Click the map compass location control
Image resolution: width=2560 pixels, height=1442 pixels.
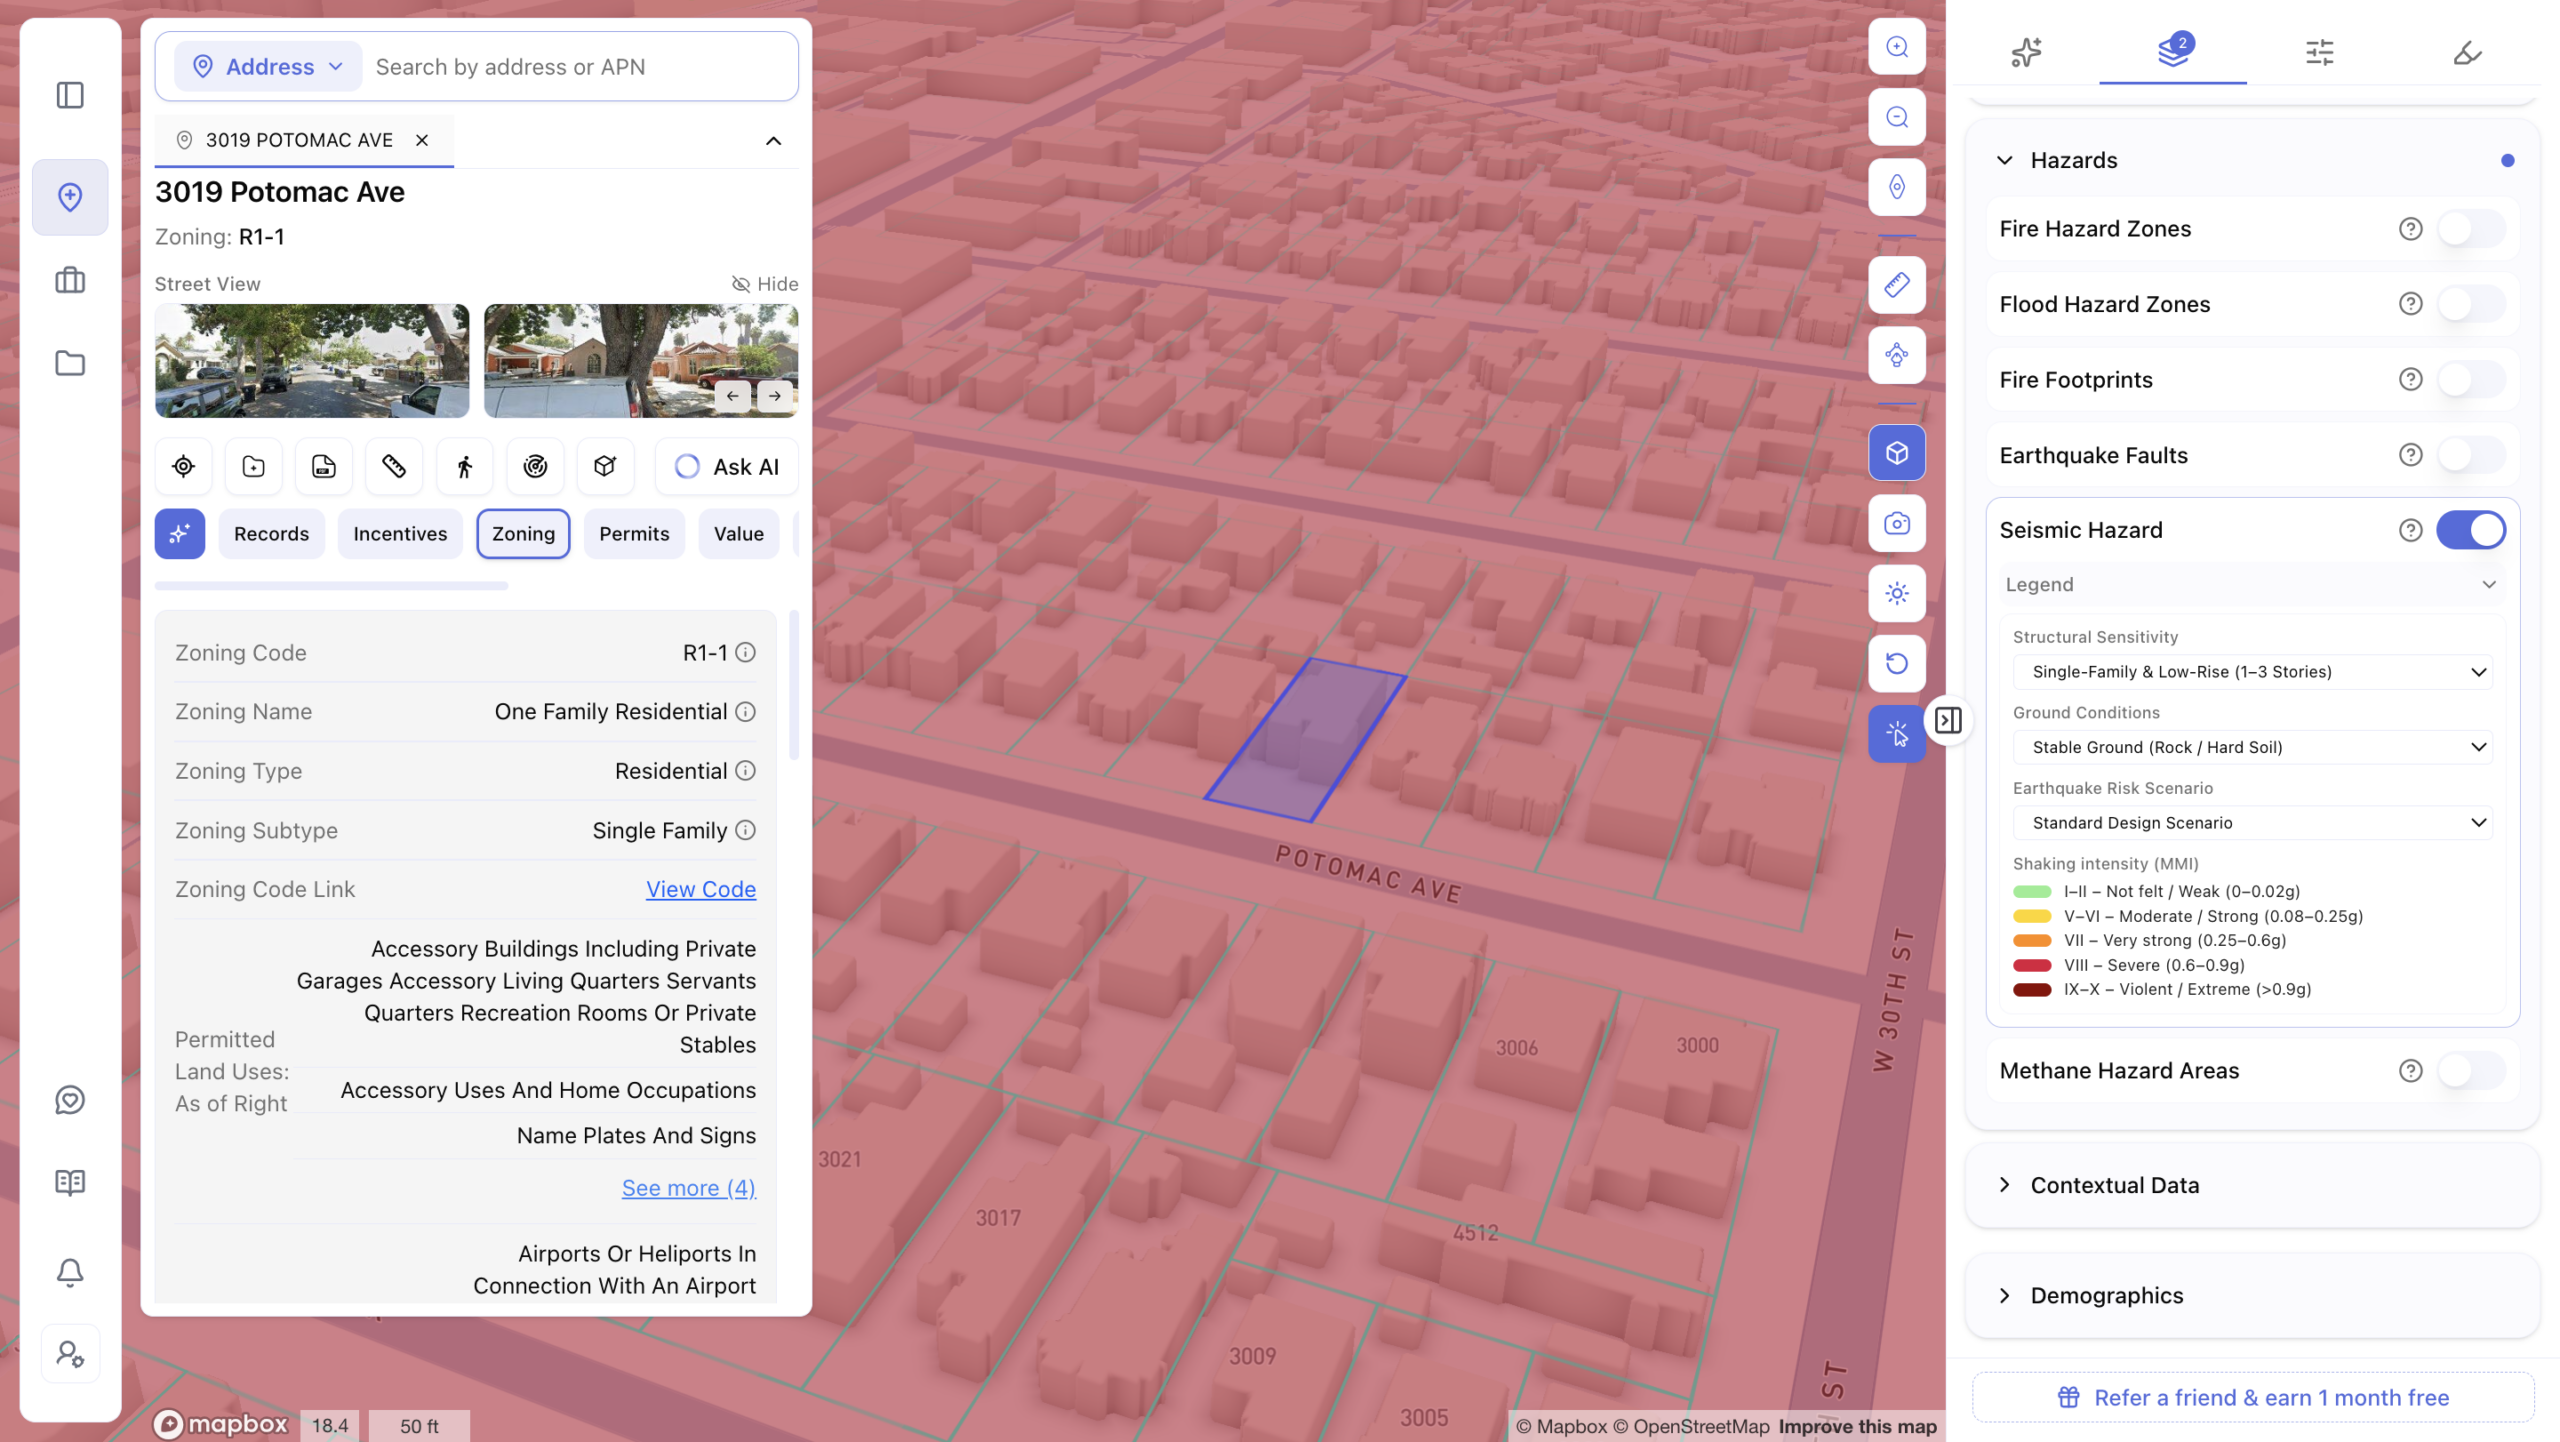(x=1897, y=187)
